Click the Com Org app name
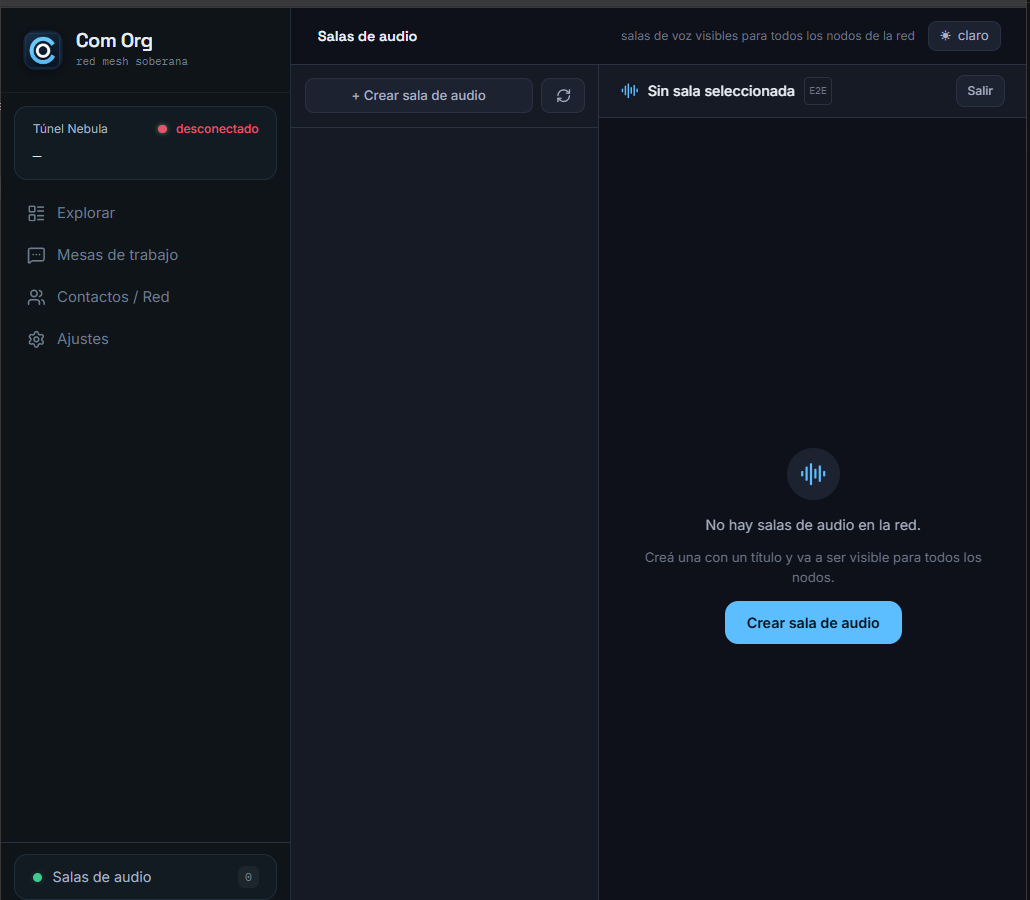This screenshot has width=1030, height=900. click(114, 41)
